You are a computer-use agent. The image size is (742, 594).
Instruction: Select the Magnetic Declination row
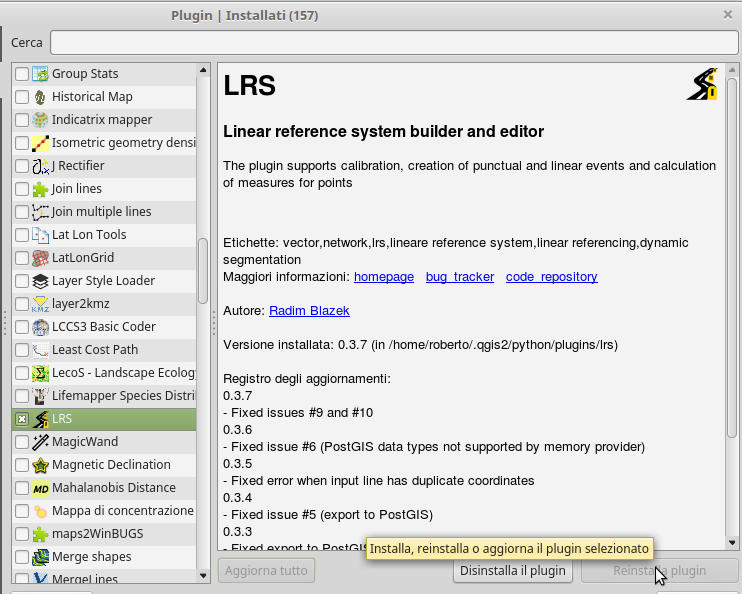(104, 465)
